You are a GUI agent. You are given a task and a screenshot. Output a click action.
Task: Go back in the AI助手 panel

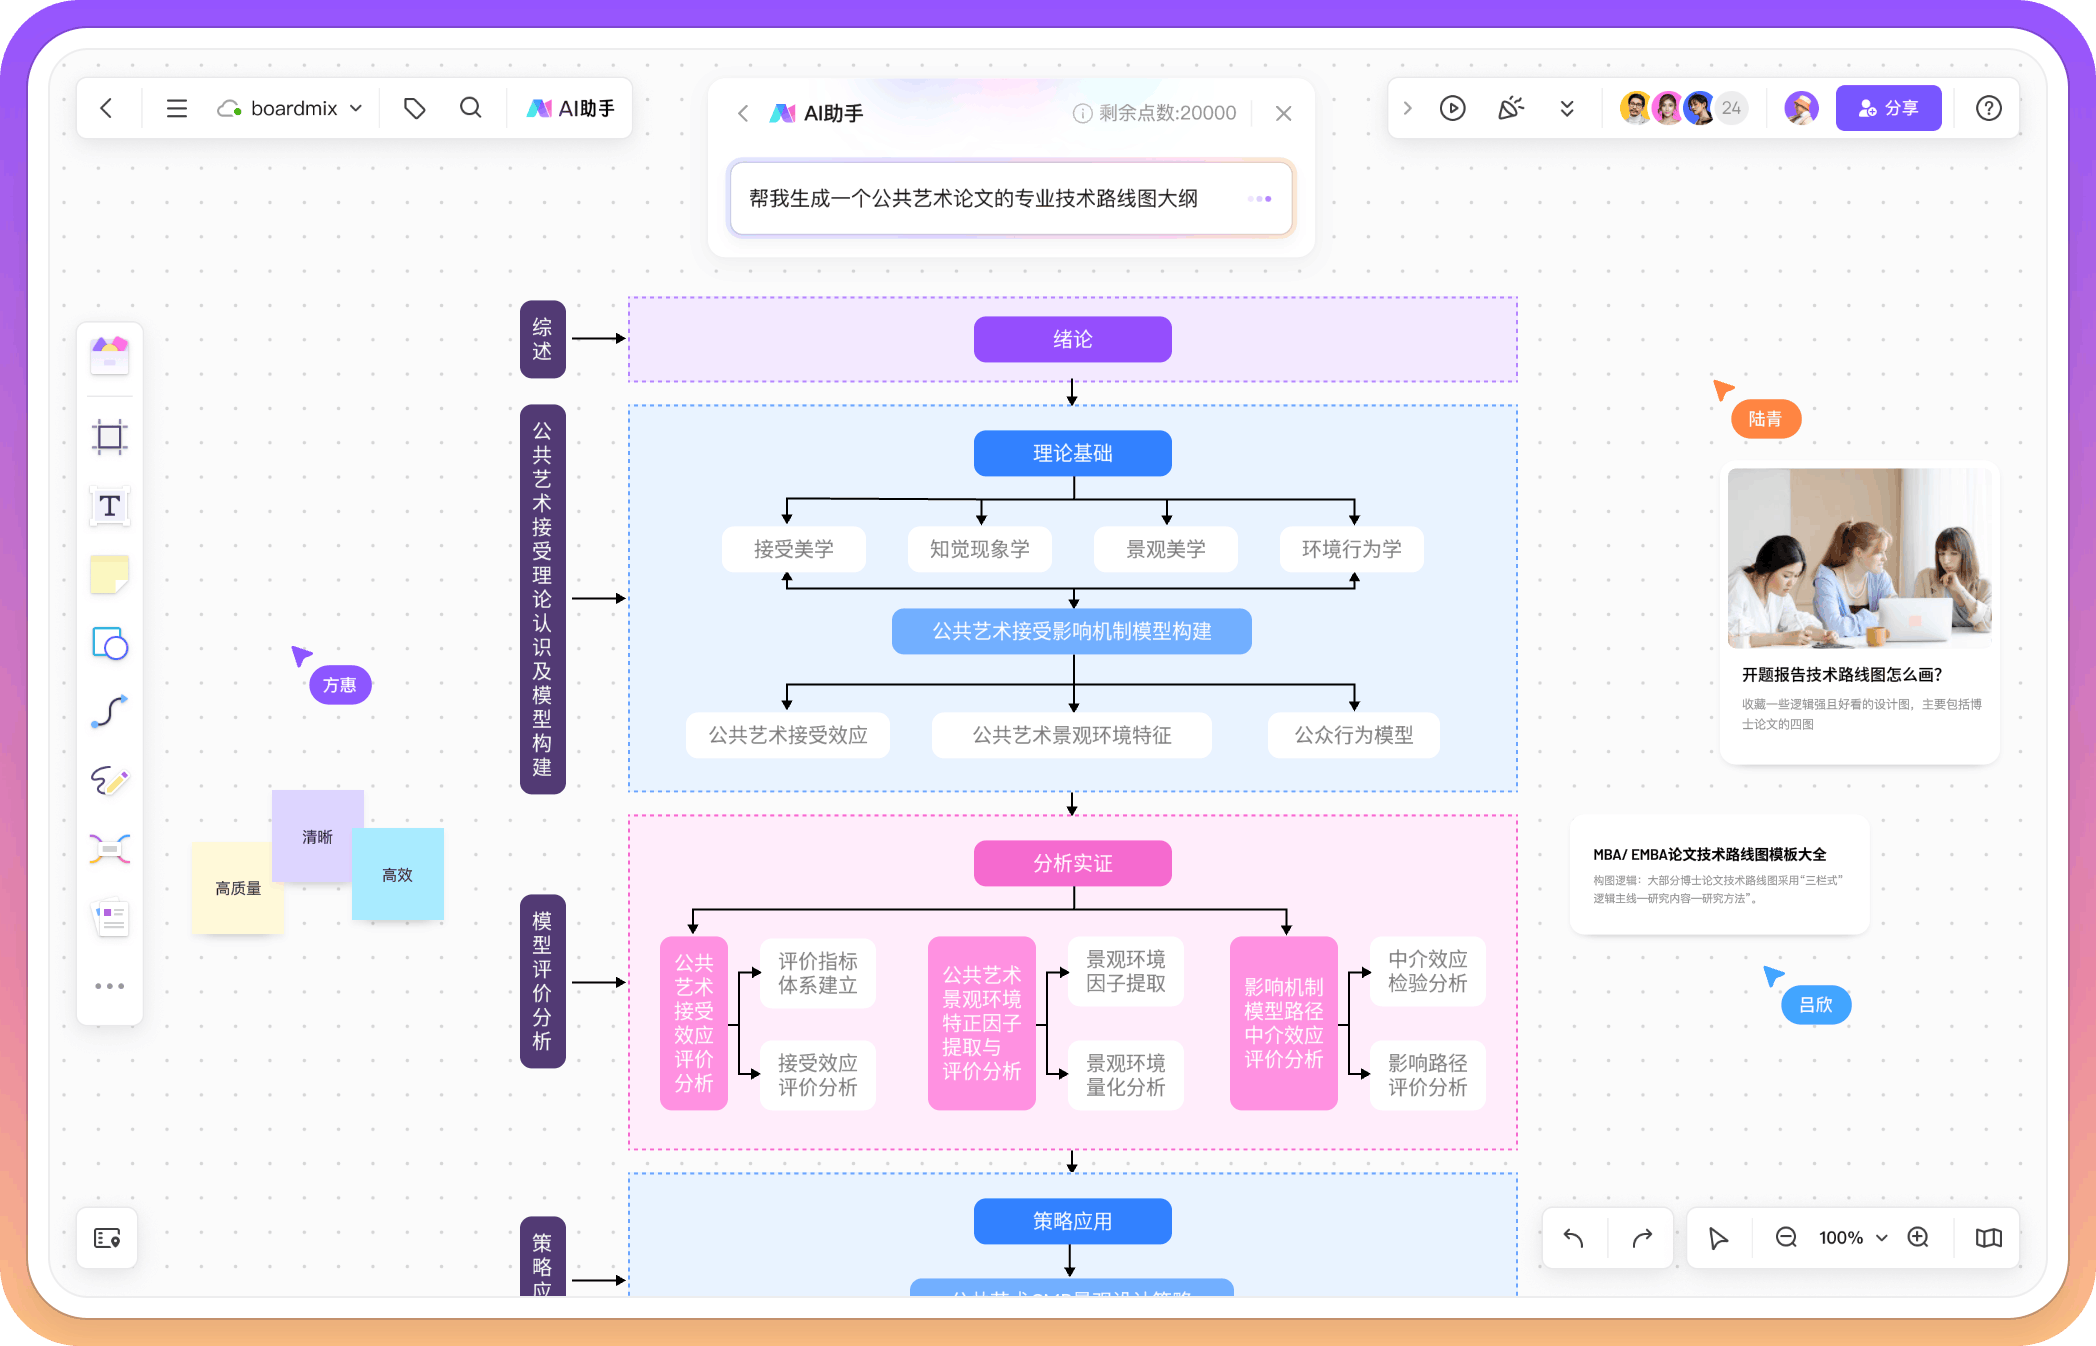click(743, 113)
